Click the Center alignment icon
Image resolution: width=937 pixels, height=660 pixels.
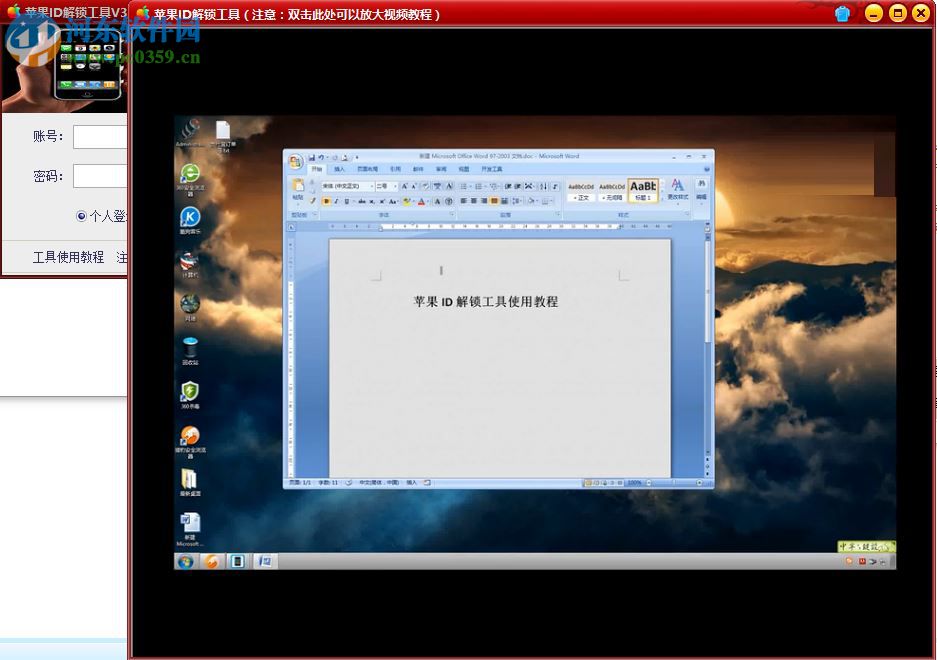coord(474,201)
